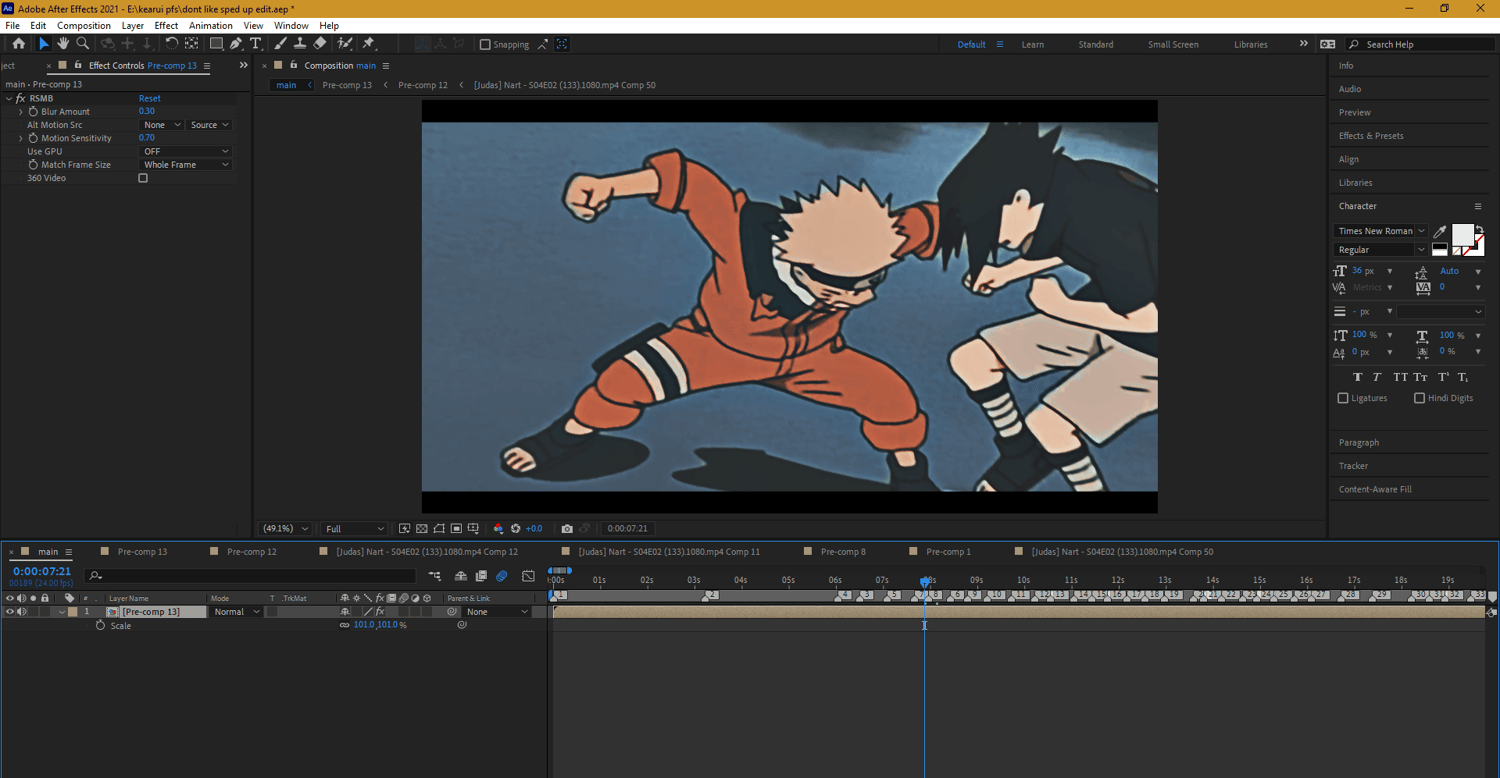Image resolution: width=1500 pixels, height=778 pixels.
Task: Select the Rotation tool
Action: coord(171,44)
